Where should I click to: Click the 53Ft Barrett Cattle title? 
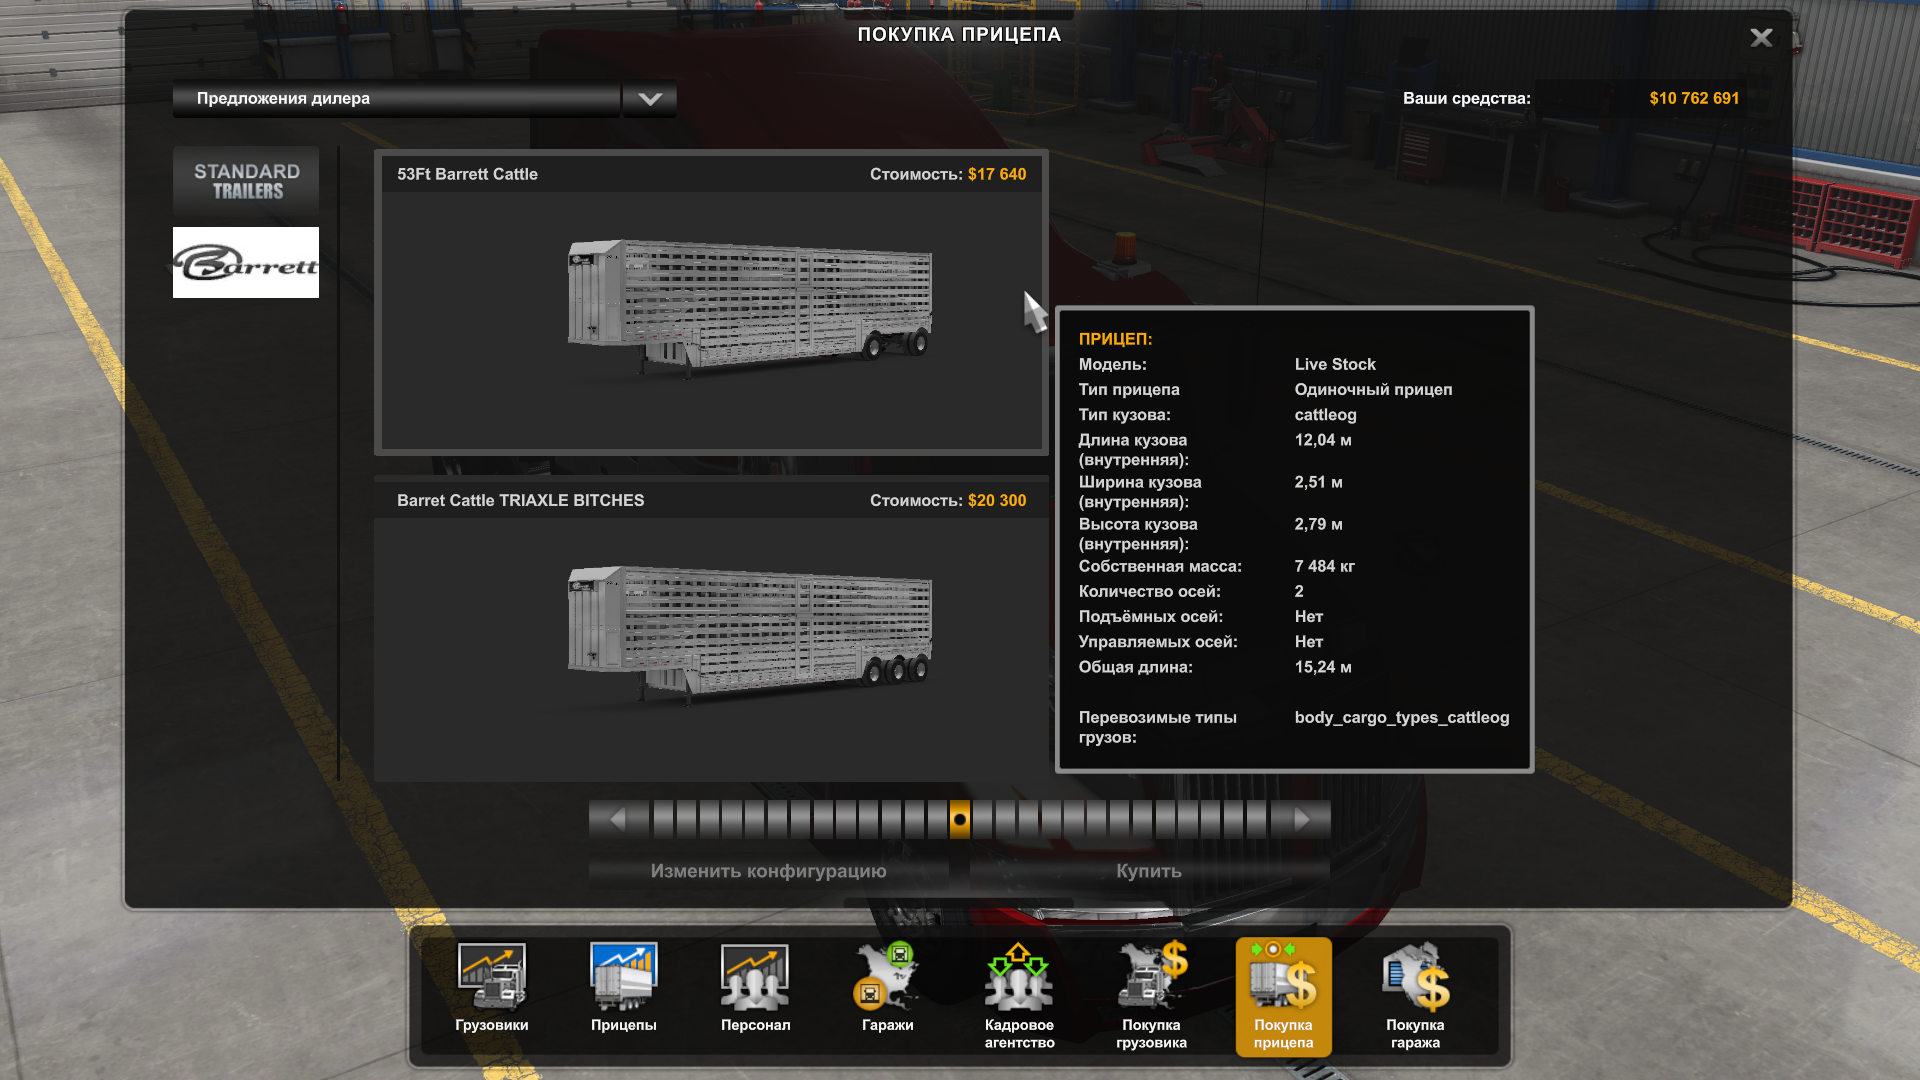[x=467, y=174]
